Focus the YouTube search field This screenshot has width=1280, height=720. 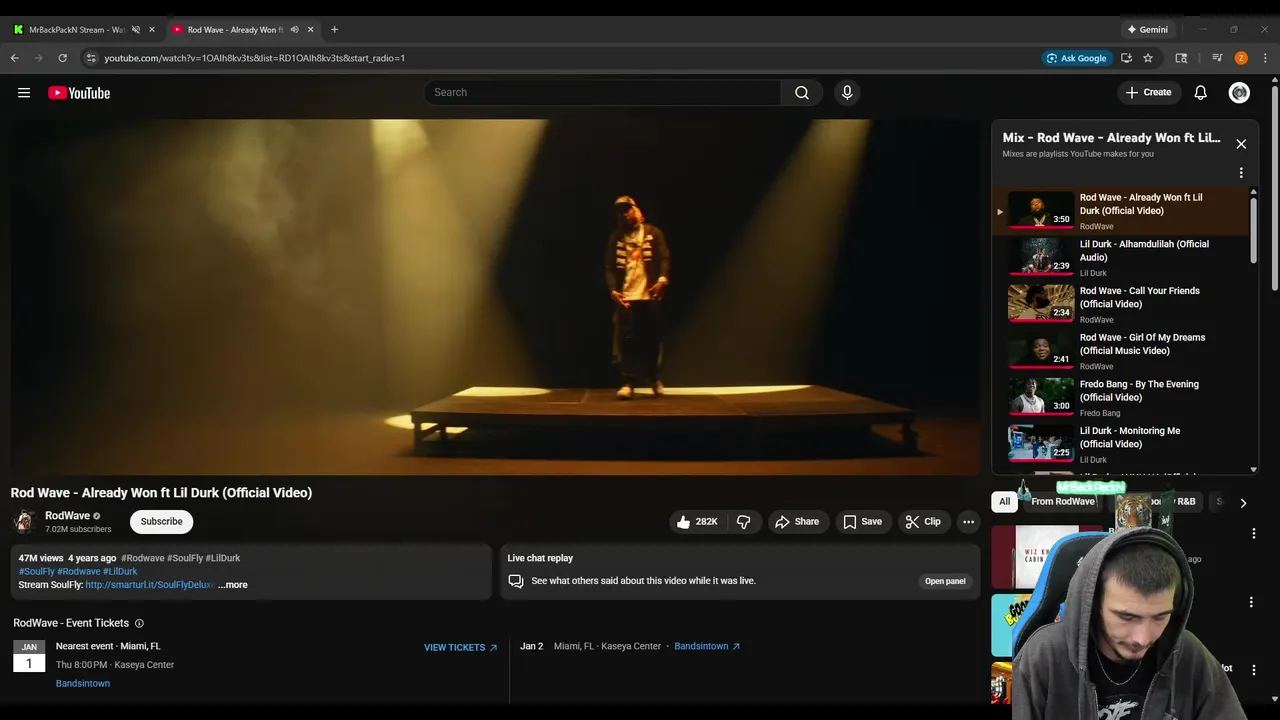coord(602,93)
